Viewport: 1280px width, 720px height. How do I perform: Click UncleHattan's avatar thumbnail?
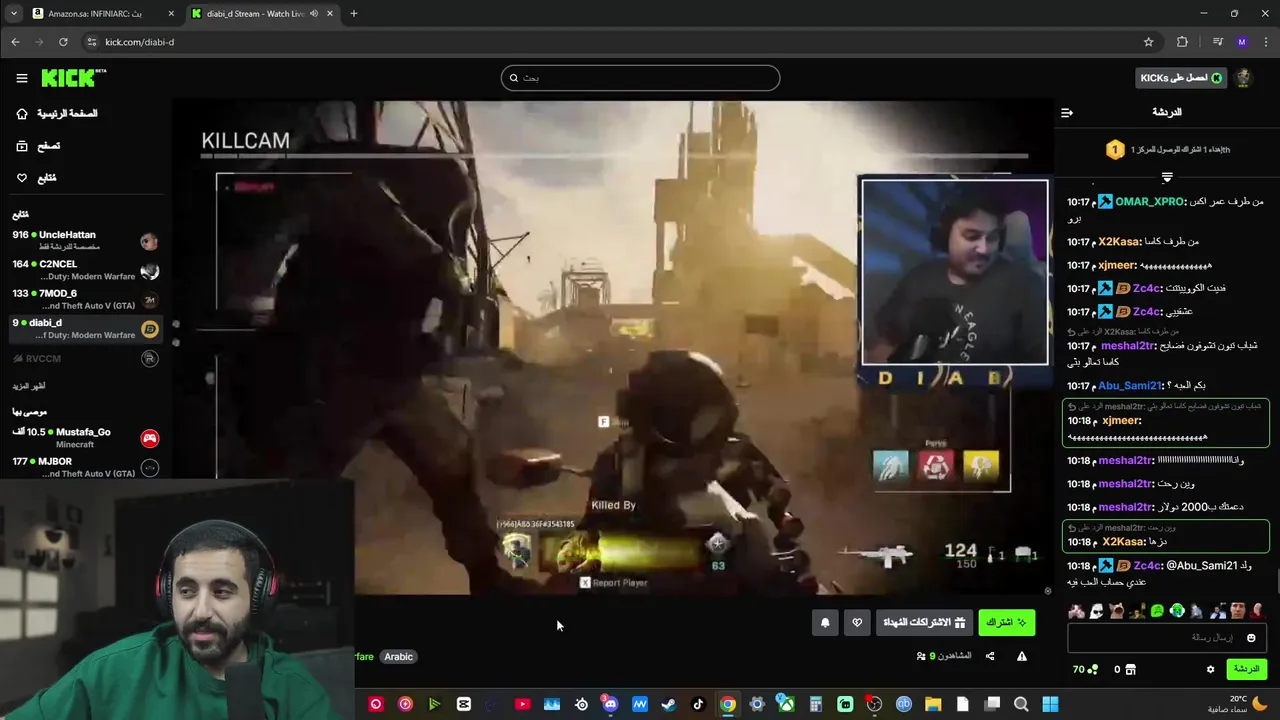[150, 241]
